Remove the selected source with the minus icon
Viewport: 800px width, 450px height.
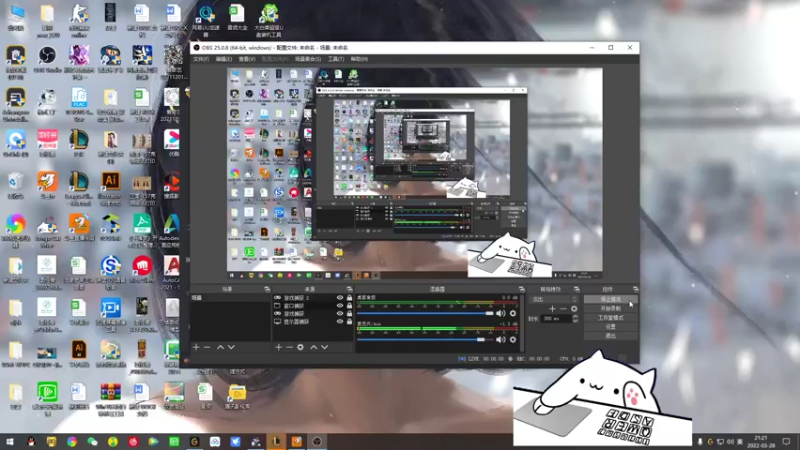[289, 347]
